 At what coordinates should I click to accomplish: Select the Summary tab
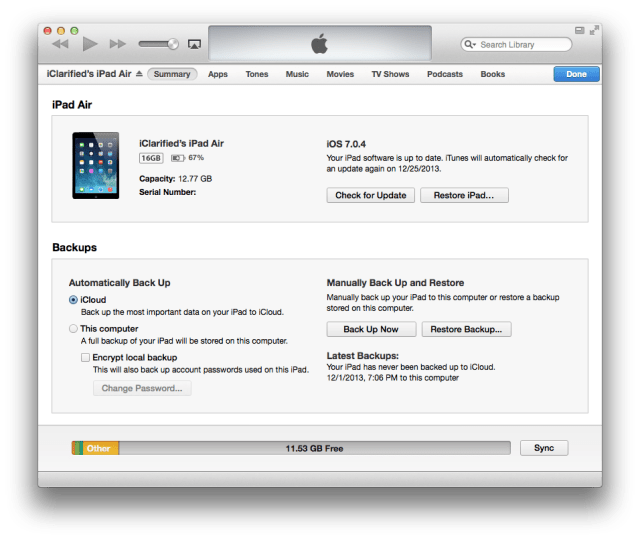coord(172,74)
